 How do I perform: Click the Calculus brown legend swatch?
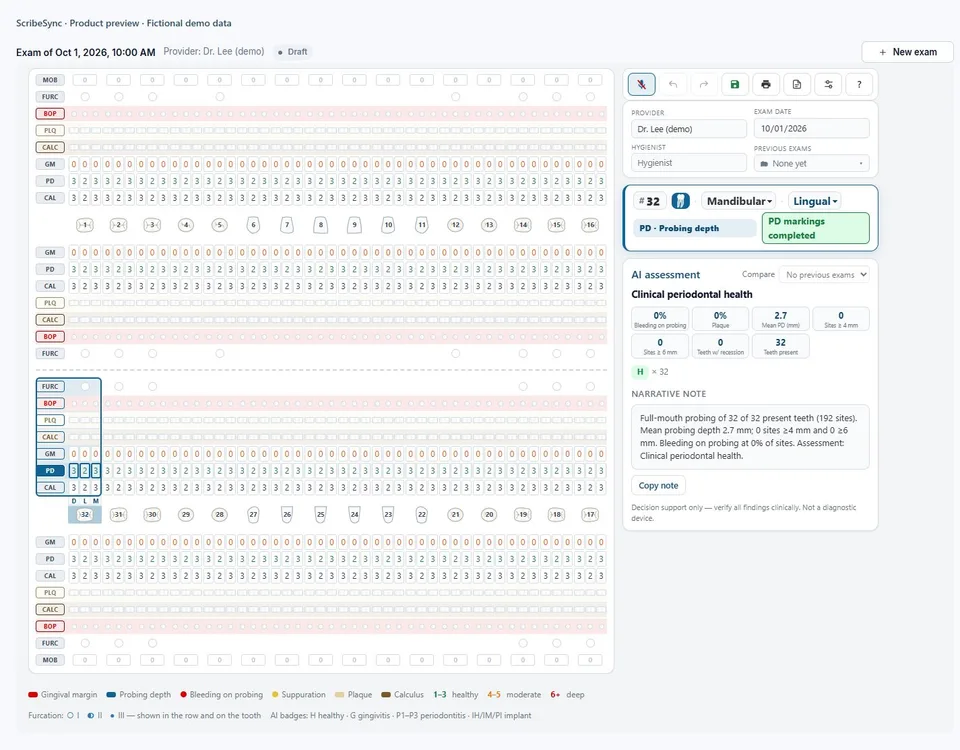coord(386,694)
